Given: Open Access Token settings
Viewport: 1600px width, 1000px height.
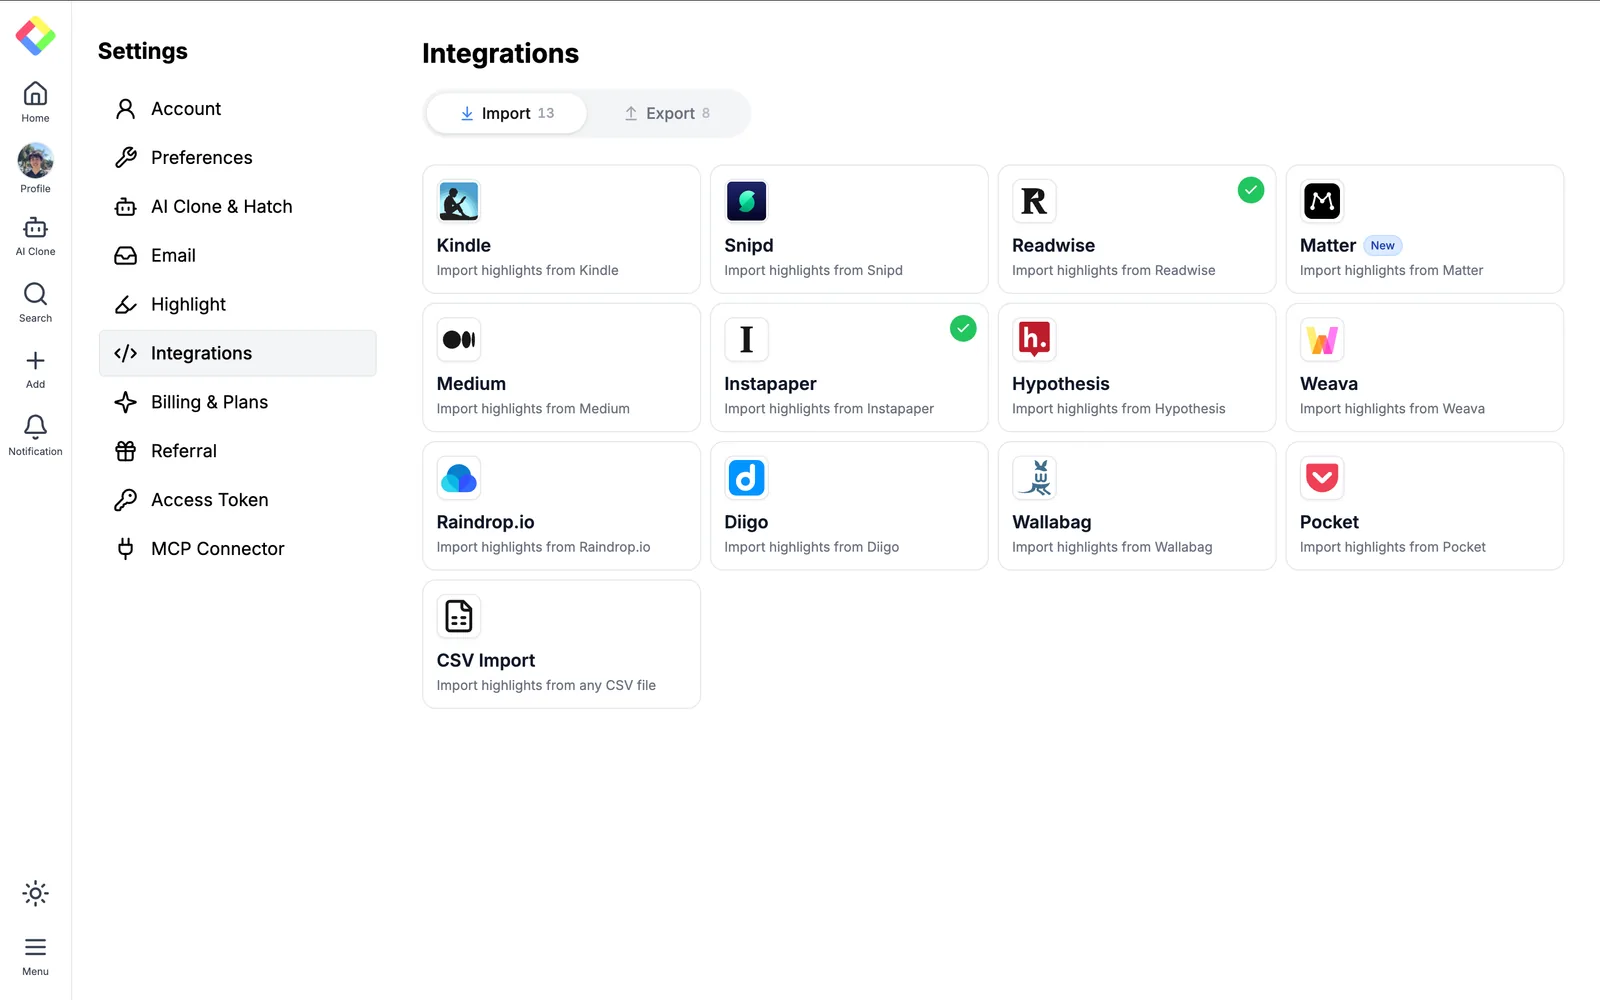Looking at the screenshot, I should coord(238,500).
